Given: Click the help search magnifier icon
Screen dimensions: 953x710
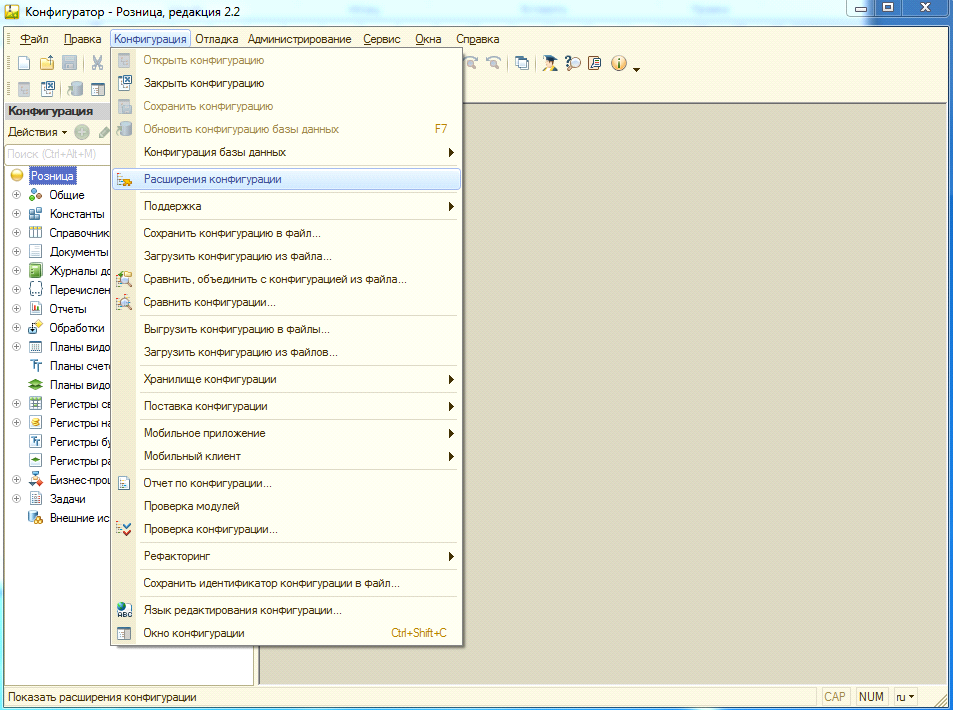Looking at the screenshot, I should coord(573,63).
